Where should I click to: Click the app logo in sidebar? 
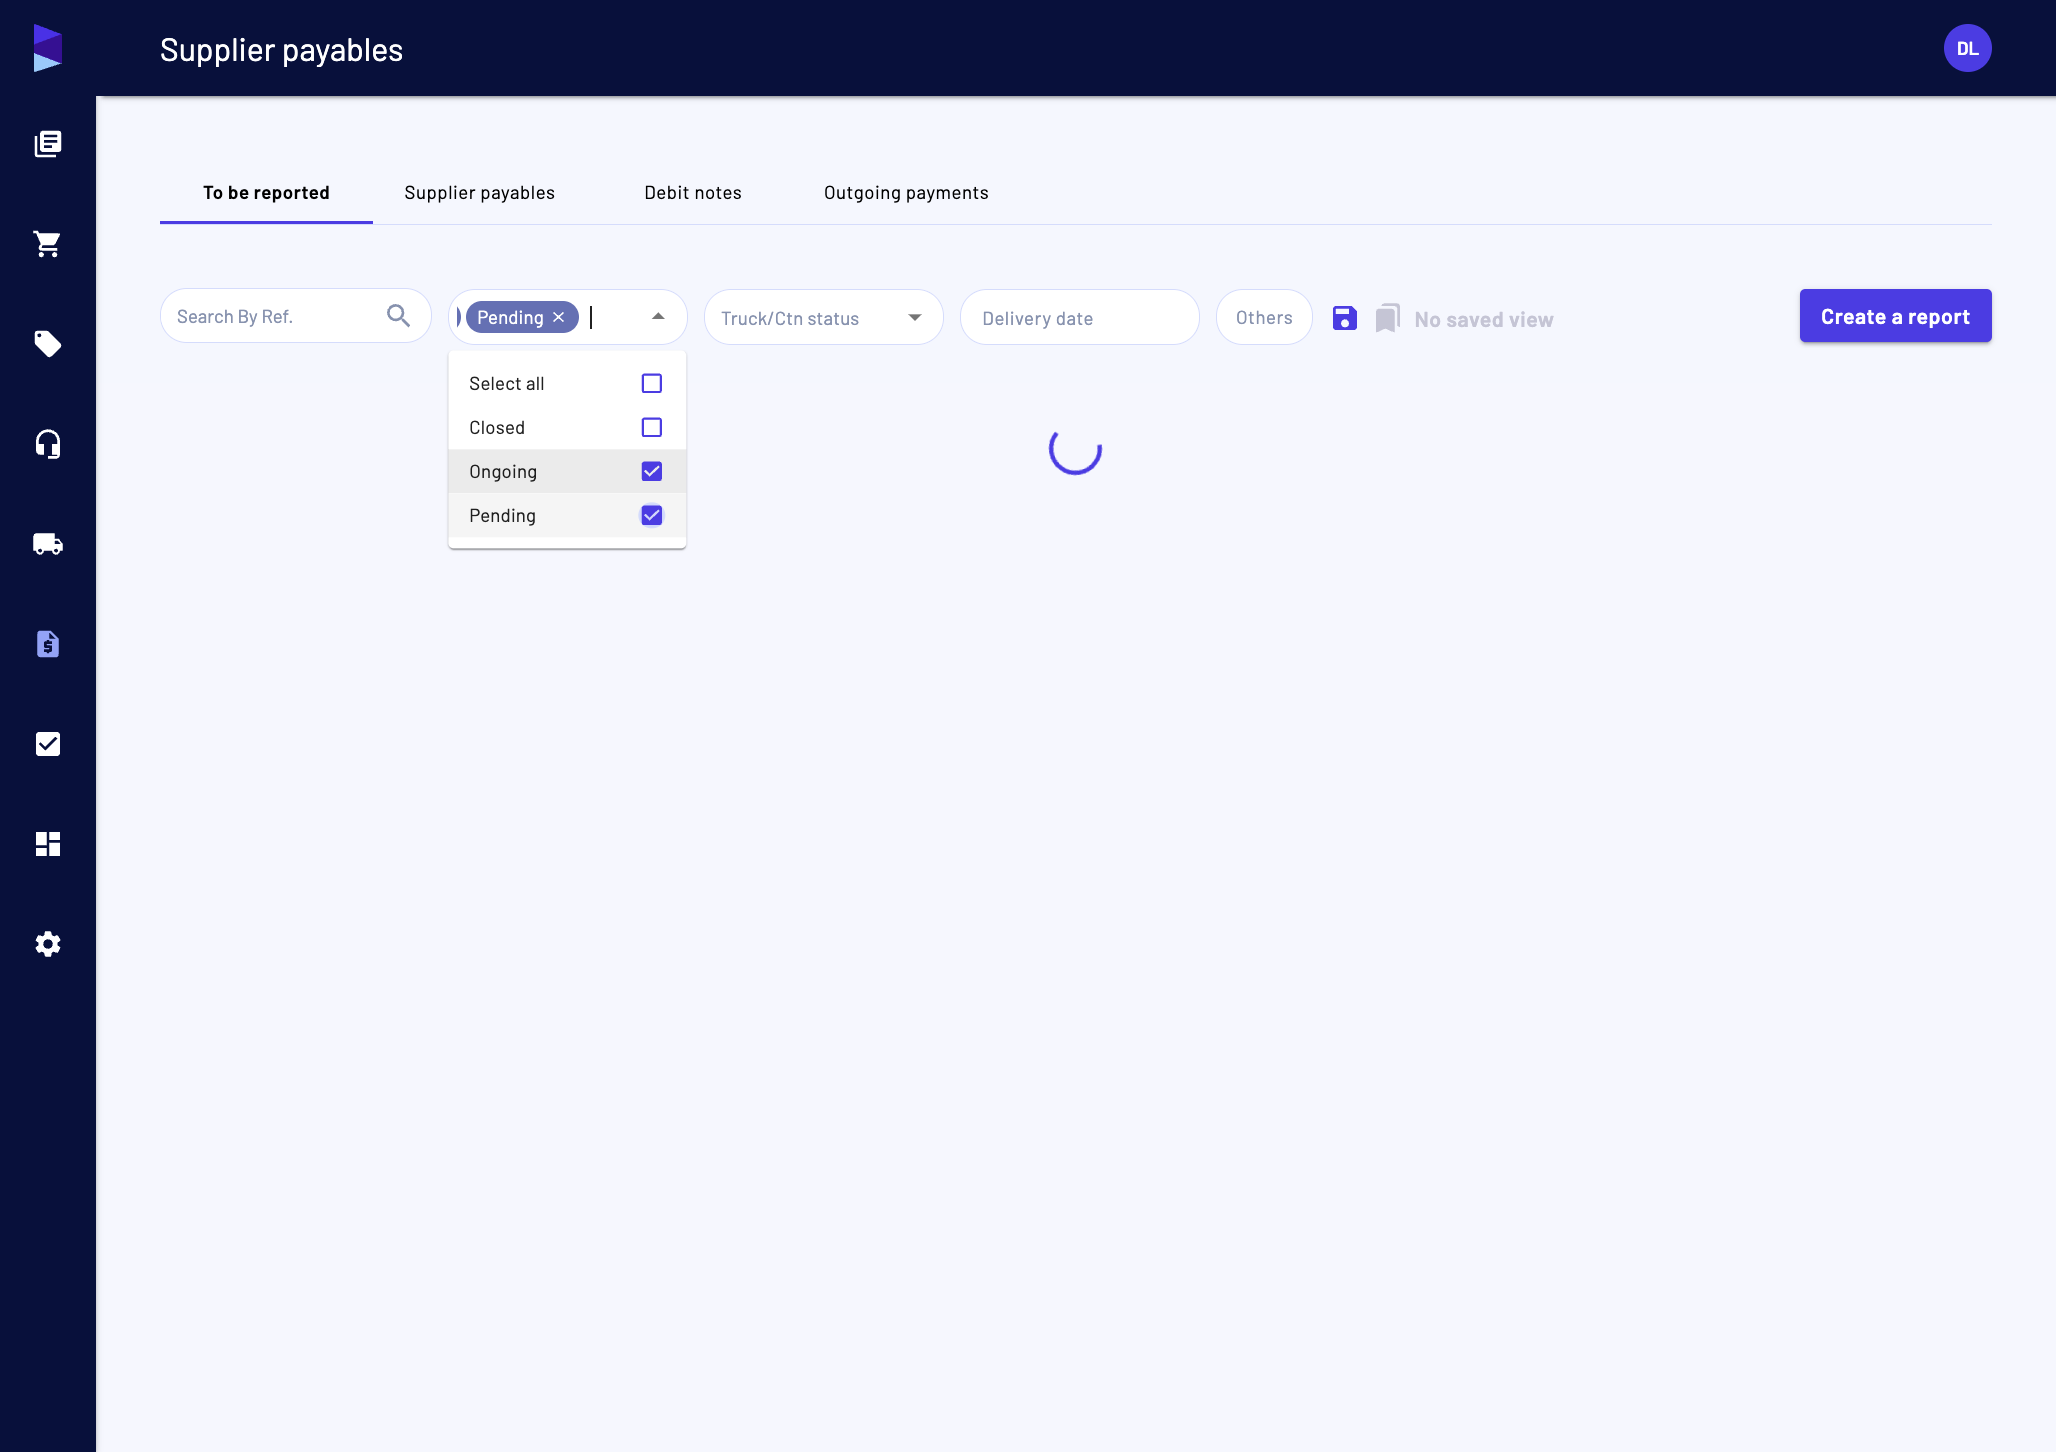pos(48,48)
